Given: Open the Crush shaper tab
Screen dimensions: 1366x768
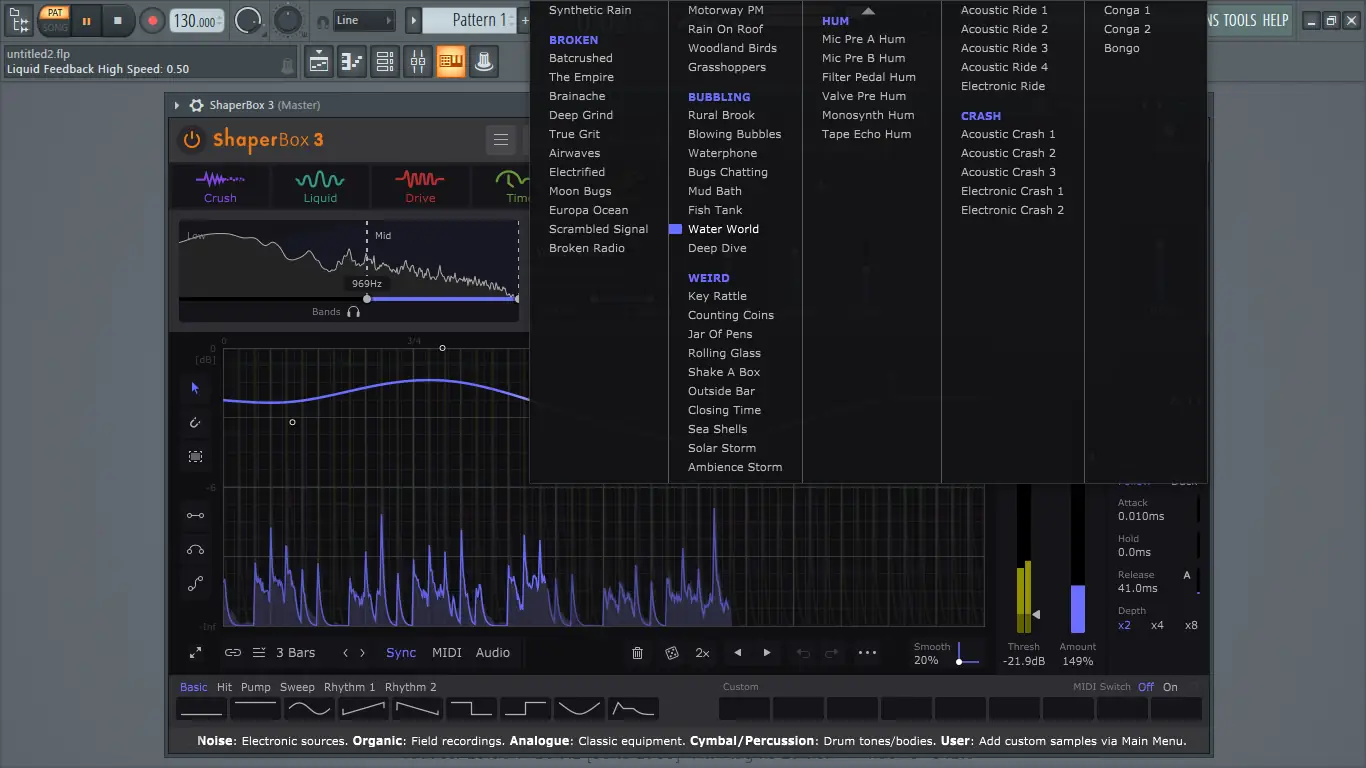Looking at the screenshot, I should [220, 187].
